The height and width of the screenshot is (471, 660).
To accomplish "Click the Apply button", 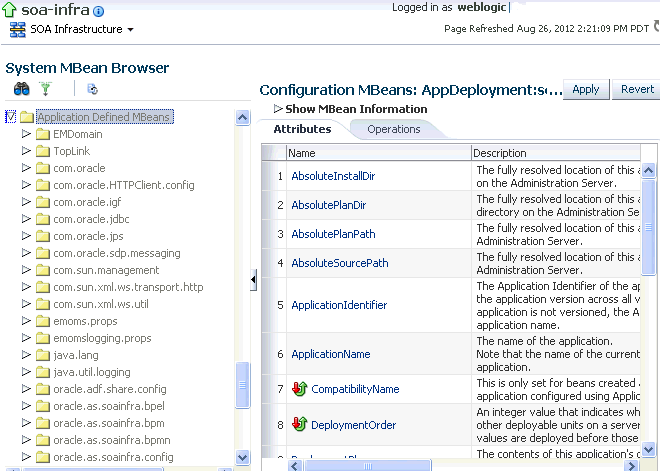I will click(585, 90).
